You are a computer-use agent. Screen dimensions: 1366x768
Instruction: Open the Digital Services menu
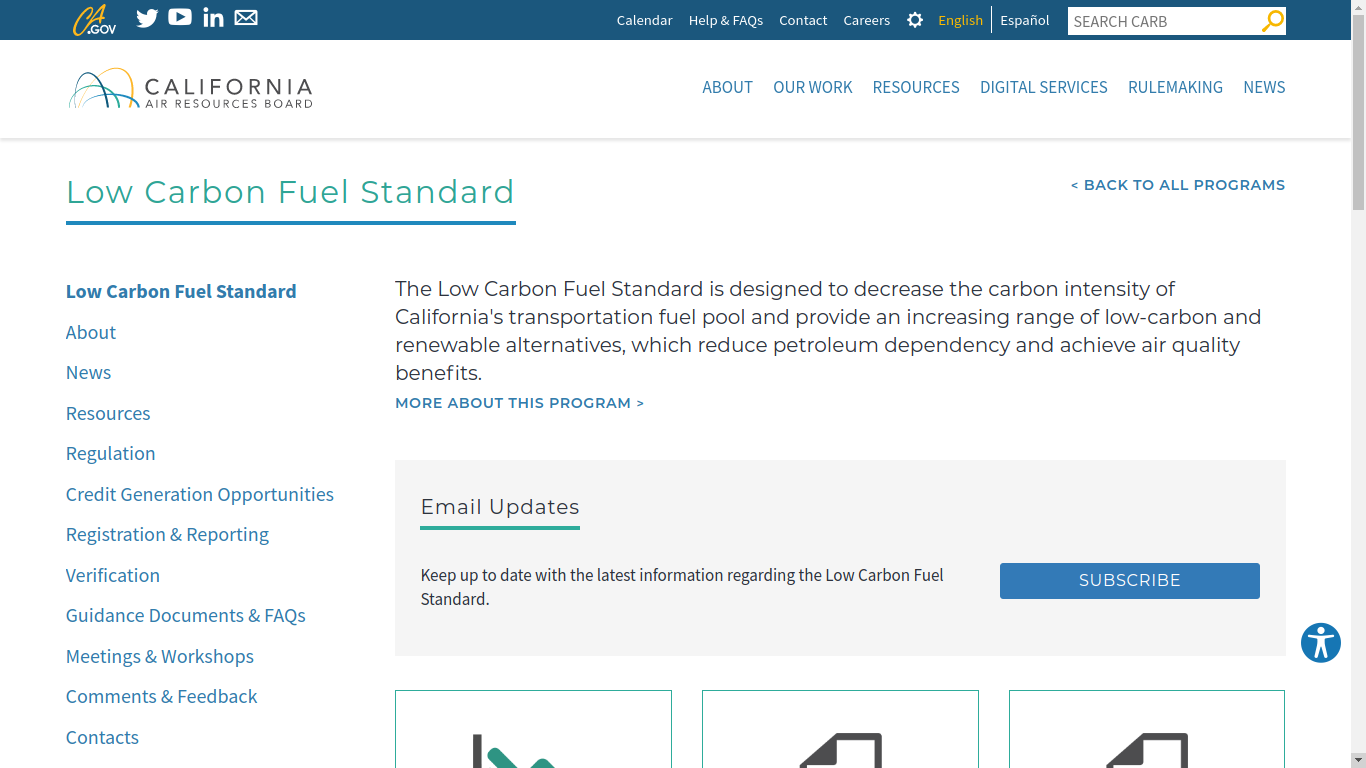point(1043,87)
